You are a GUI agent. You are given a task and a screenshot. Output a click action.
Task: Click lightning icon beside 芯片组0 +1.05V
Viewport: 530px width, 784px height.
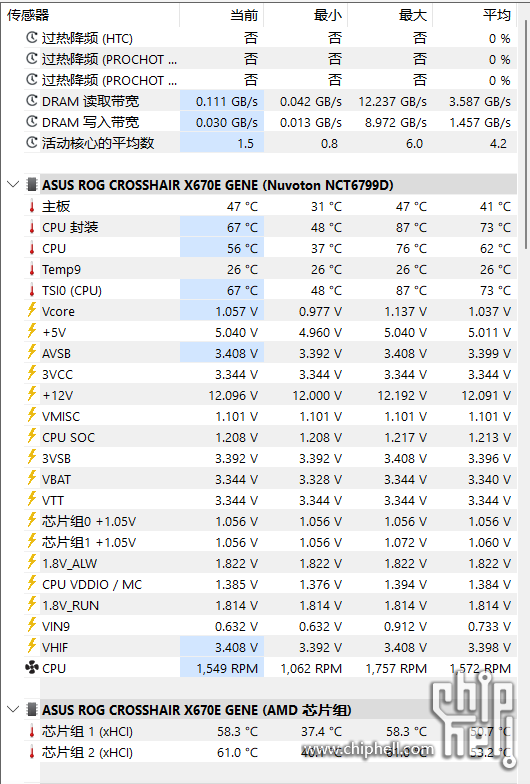32,520
